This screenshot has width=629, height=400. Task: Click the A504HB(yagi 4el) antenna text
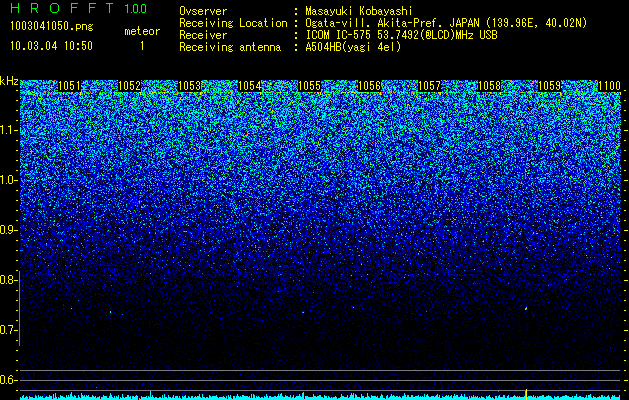coord(353,47)
